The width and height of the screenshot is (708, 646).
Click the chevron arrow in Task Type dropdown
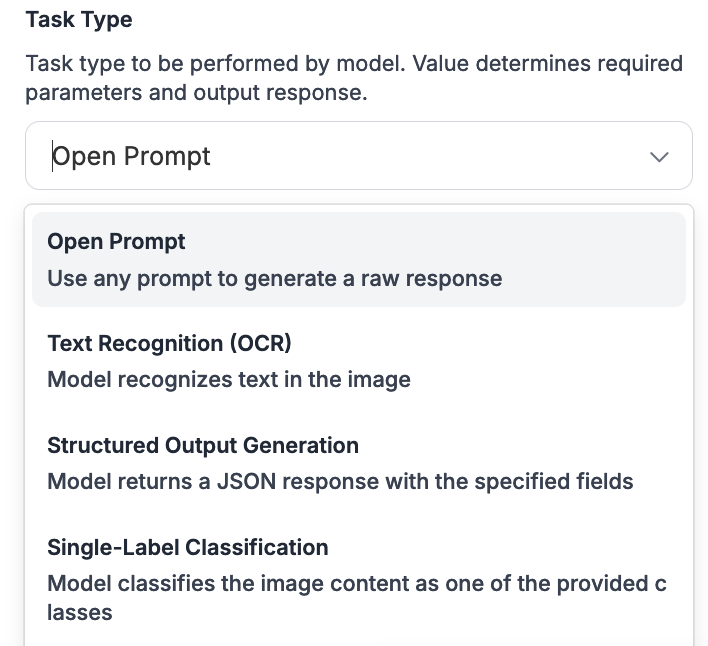(x=659, y=157)
